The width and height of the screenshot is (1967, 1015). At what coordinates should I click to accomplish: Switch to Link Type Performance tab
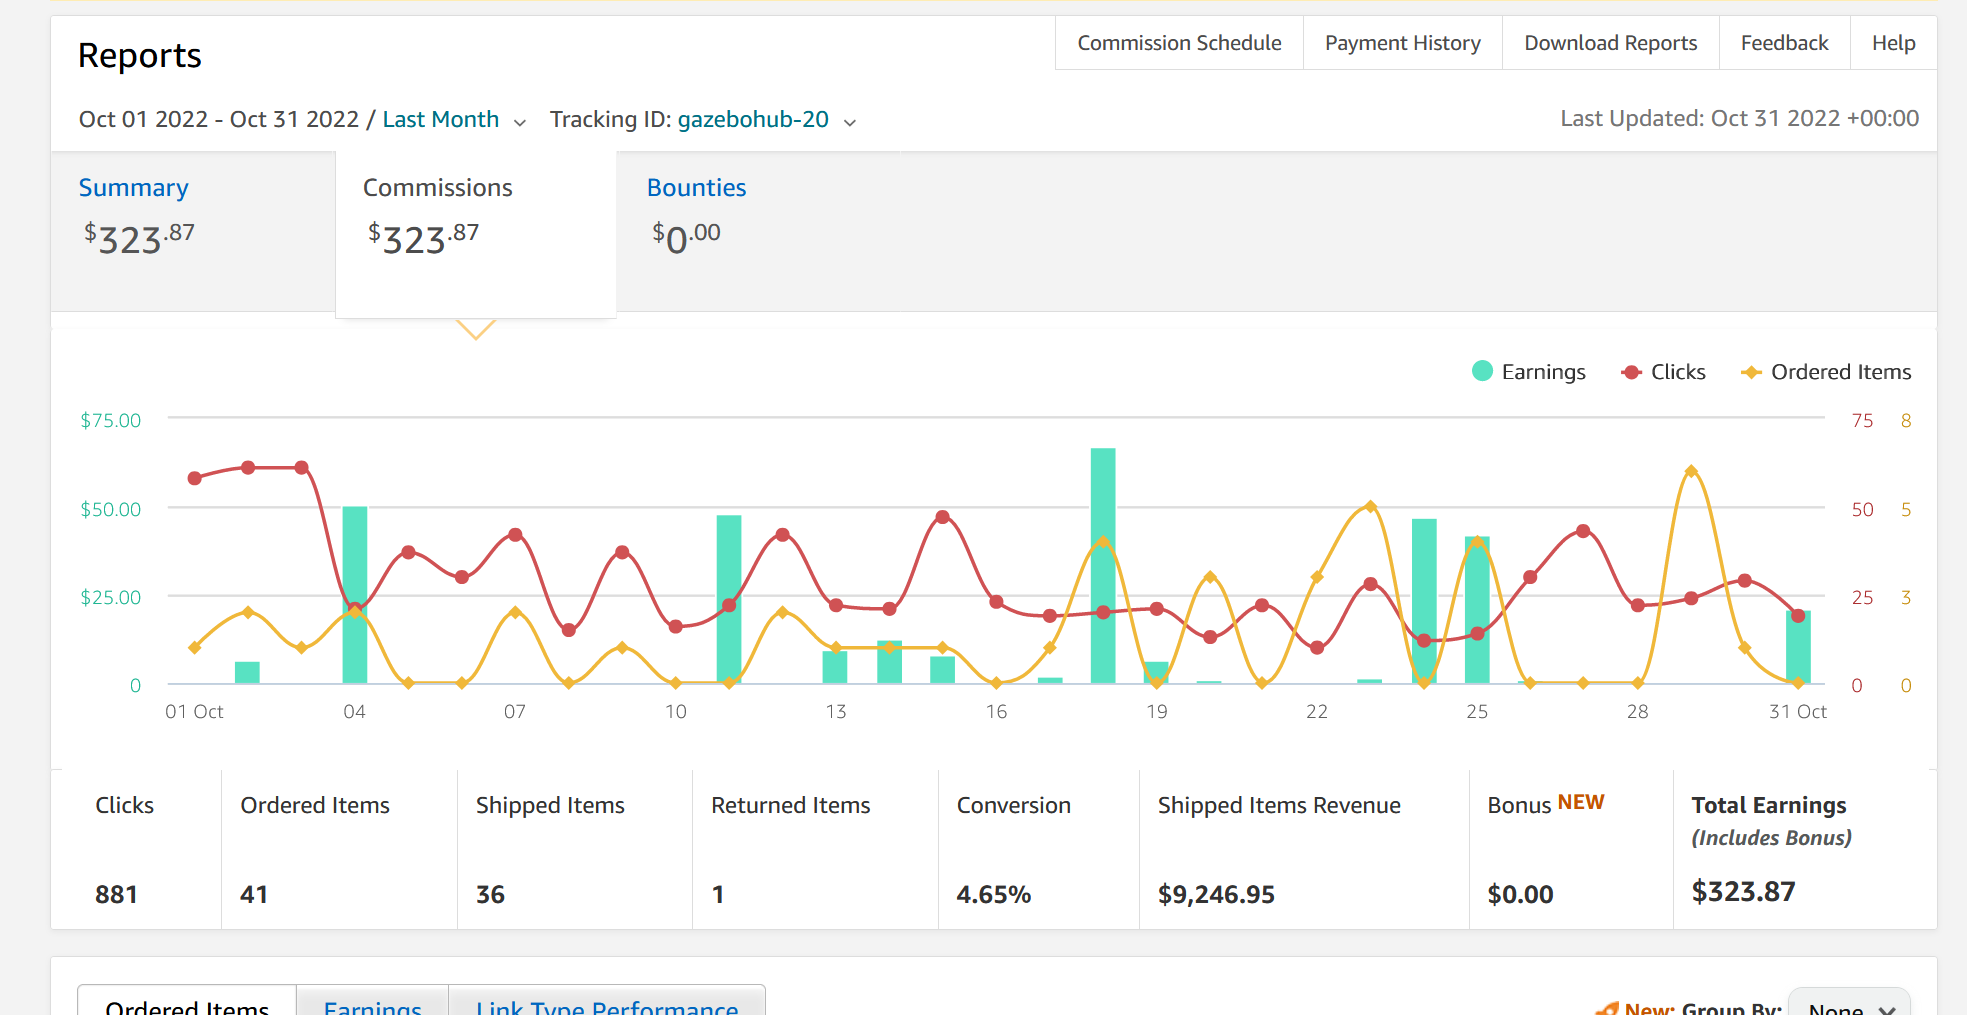point(607,1004)
